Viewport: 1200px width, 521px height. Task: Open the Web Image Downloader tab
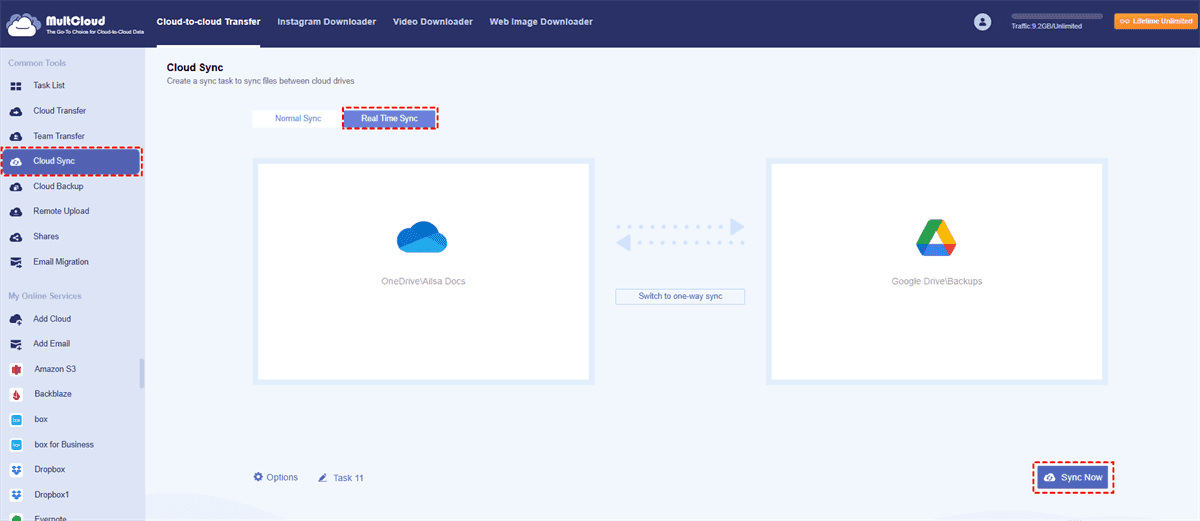coord(540,21)
